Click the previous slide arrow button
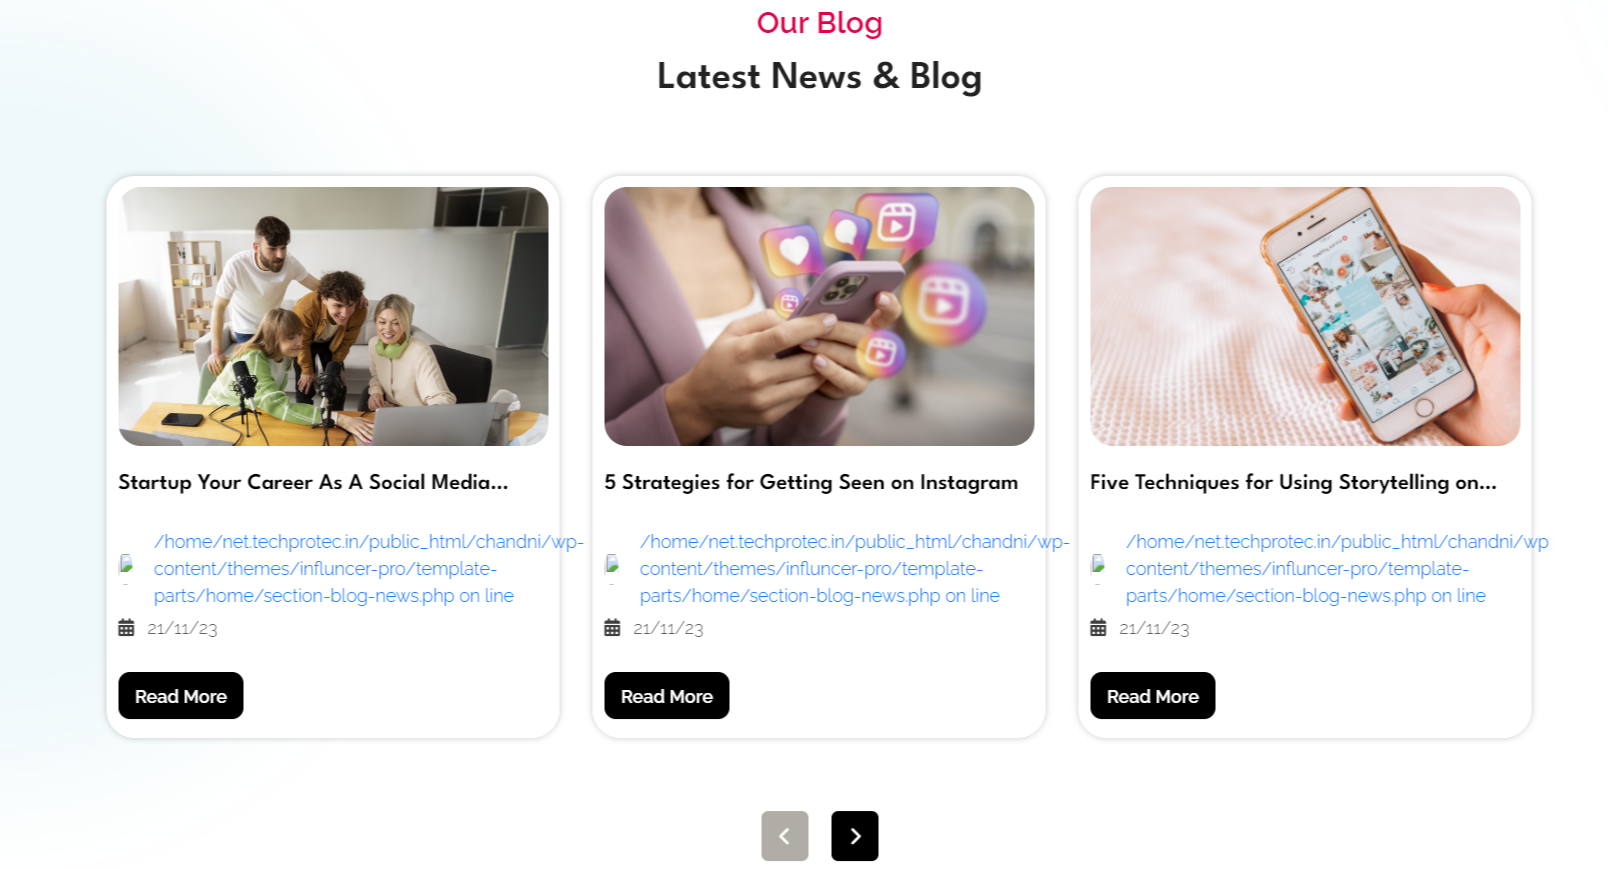Screen dimensions: 1608x869 click(x=784, y=836)
